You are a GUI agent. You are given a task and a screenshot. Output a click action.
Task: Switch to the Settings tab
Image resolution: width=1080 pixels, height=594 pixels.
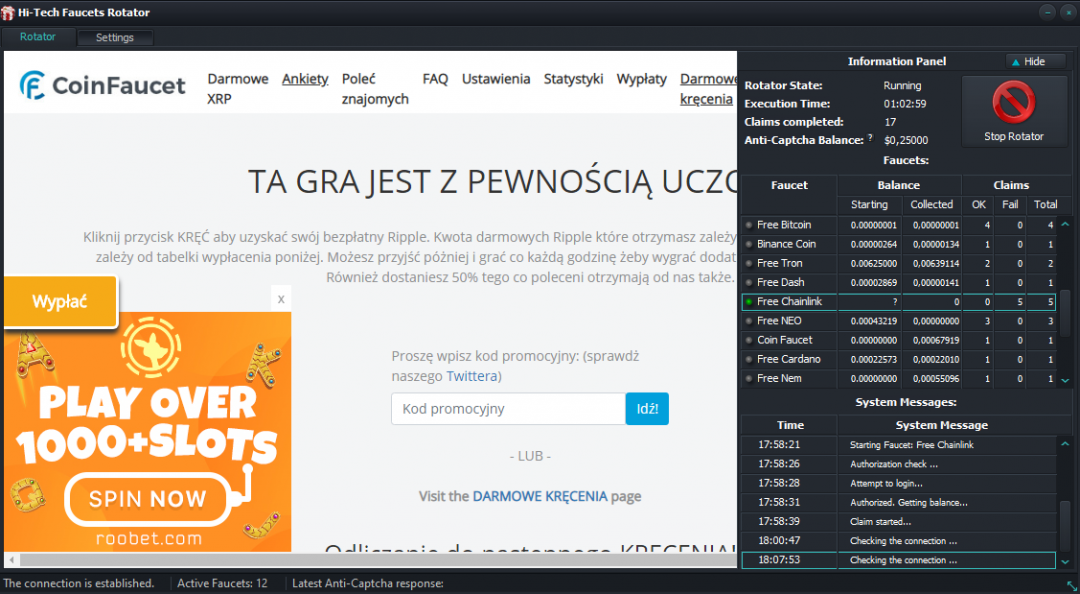pos(115,38)
